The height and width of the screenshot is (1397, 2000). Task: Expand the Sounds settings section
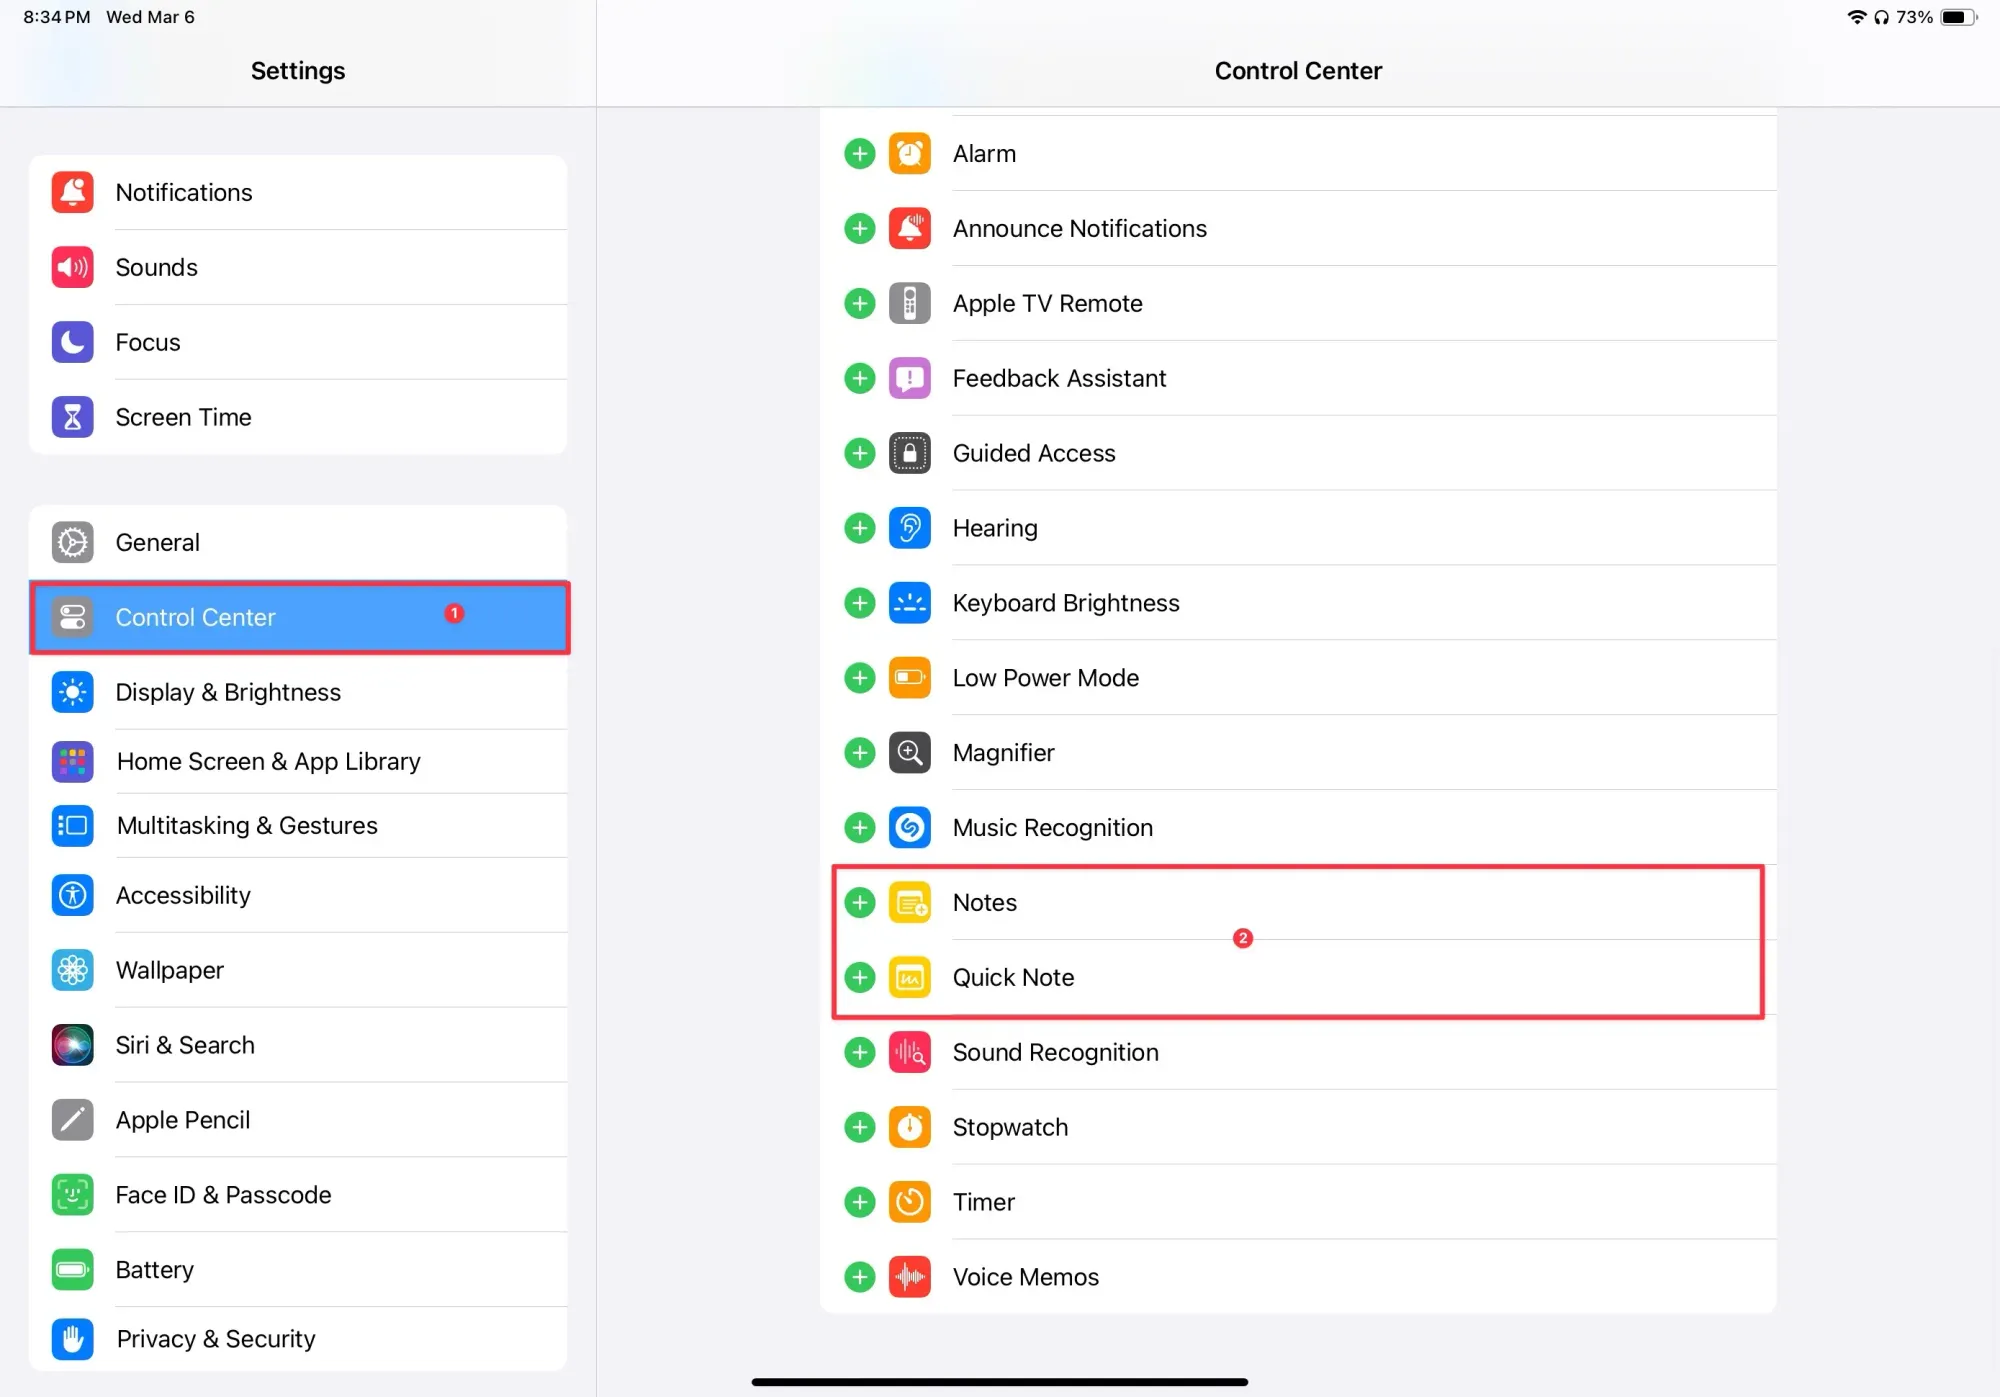pyautogui.click(x=298, y=266)
